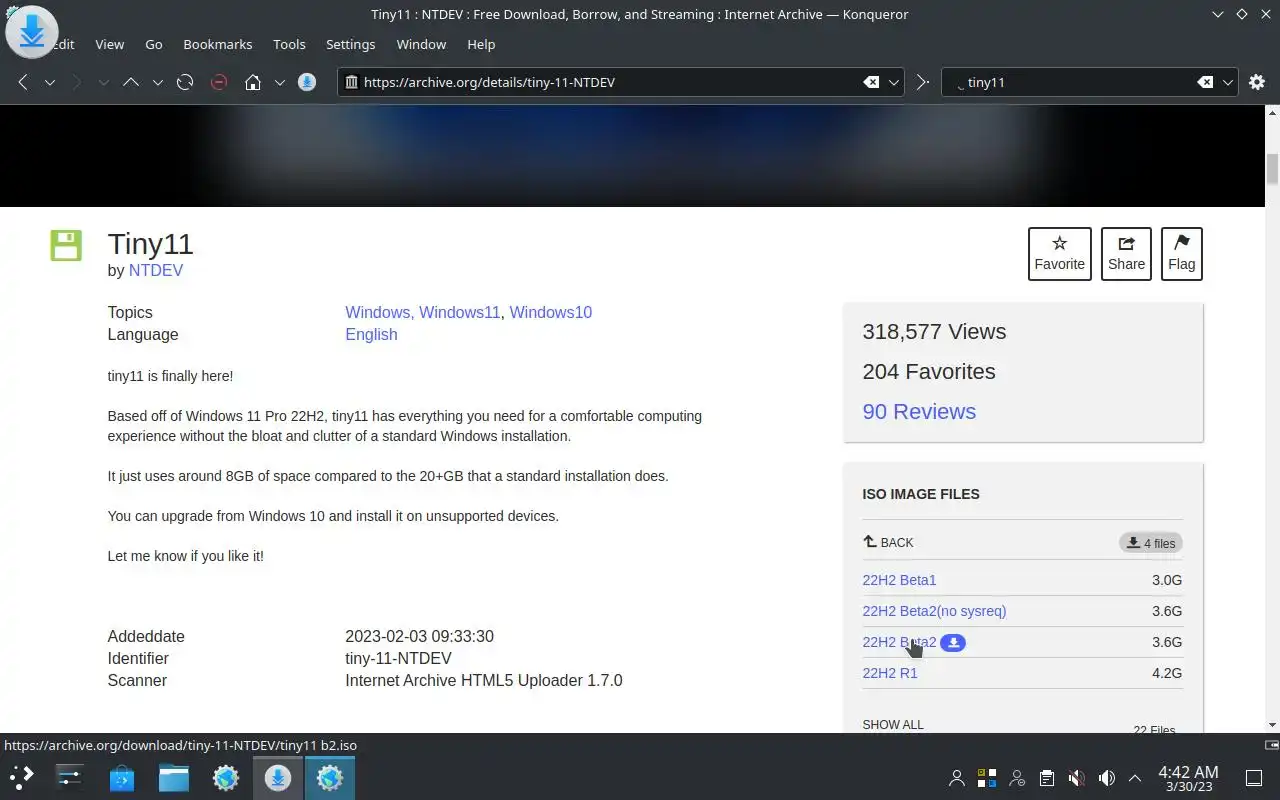This screenshot has width=1280, height=800.
Task: Open the search box dropdown
Action: [x=1228, y=82]
